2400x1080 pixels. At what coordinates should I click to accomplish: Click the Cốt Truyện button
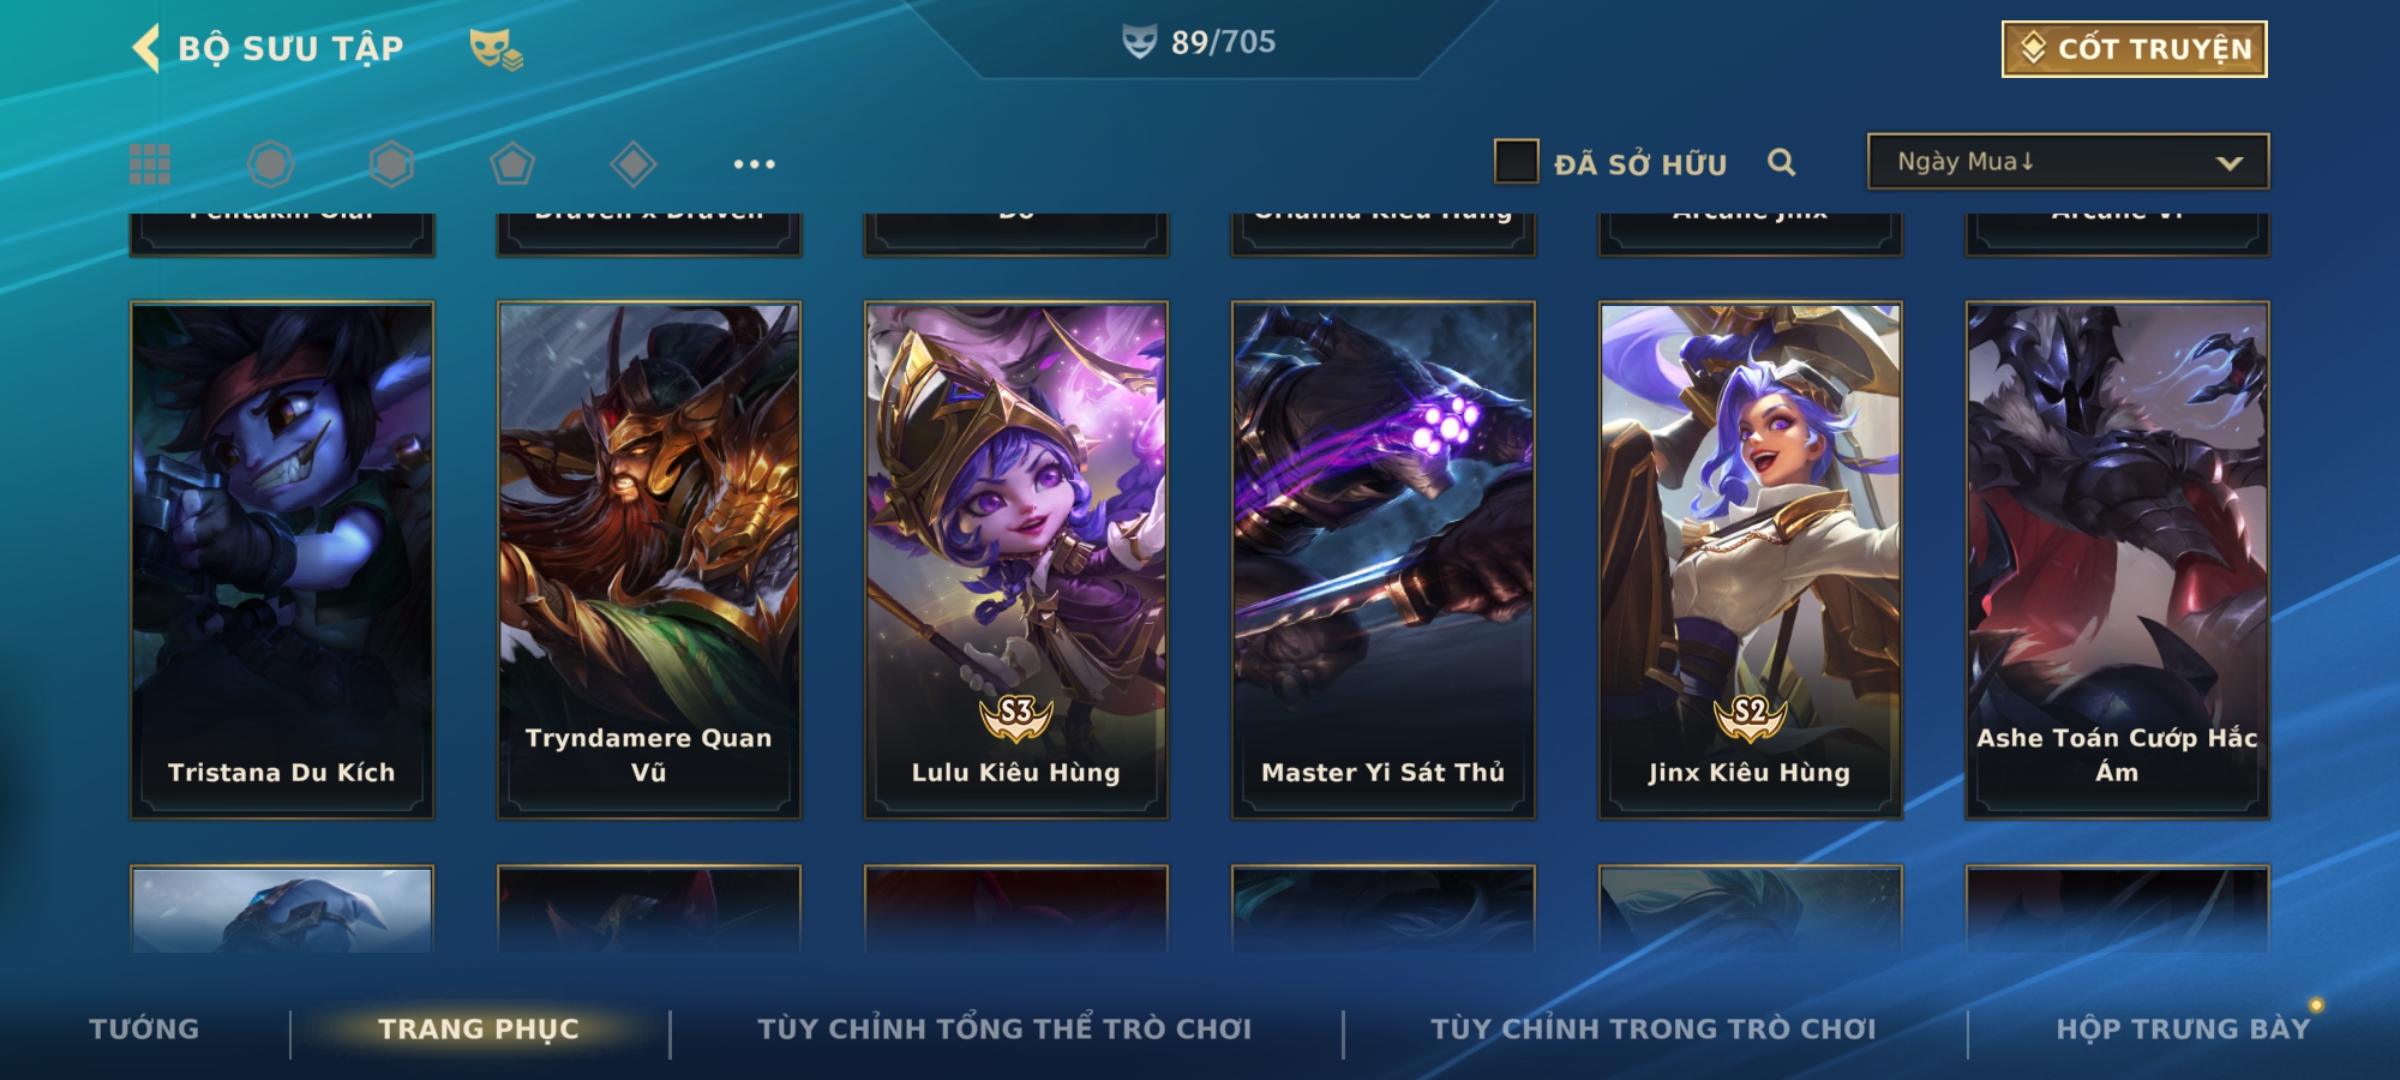pos(2134,49)
